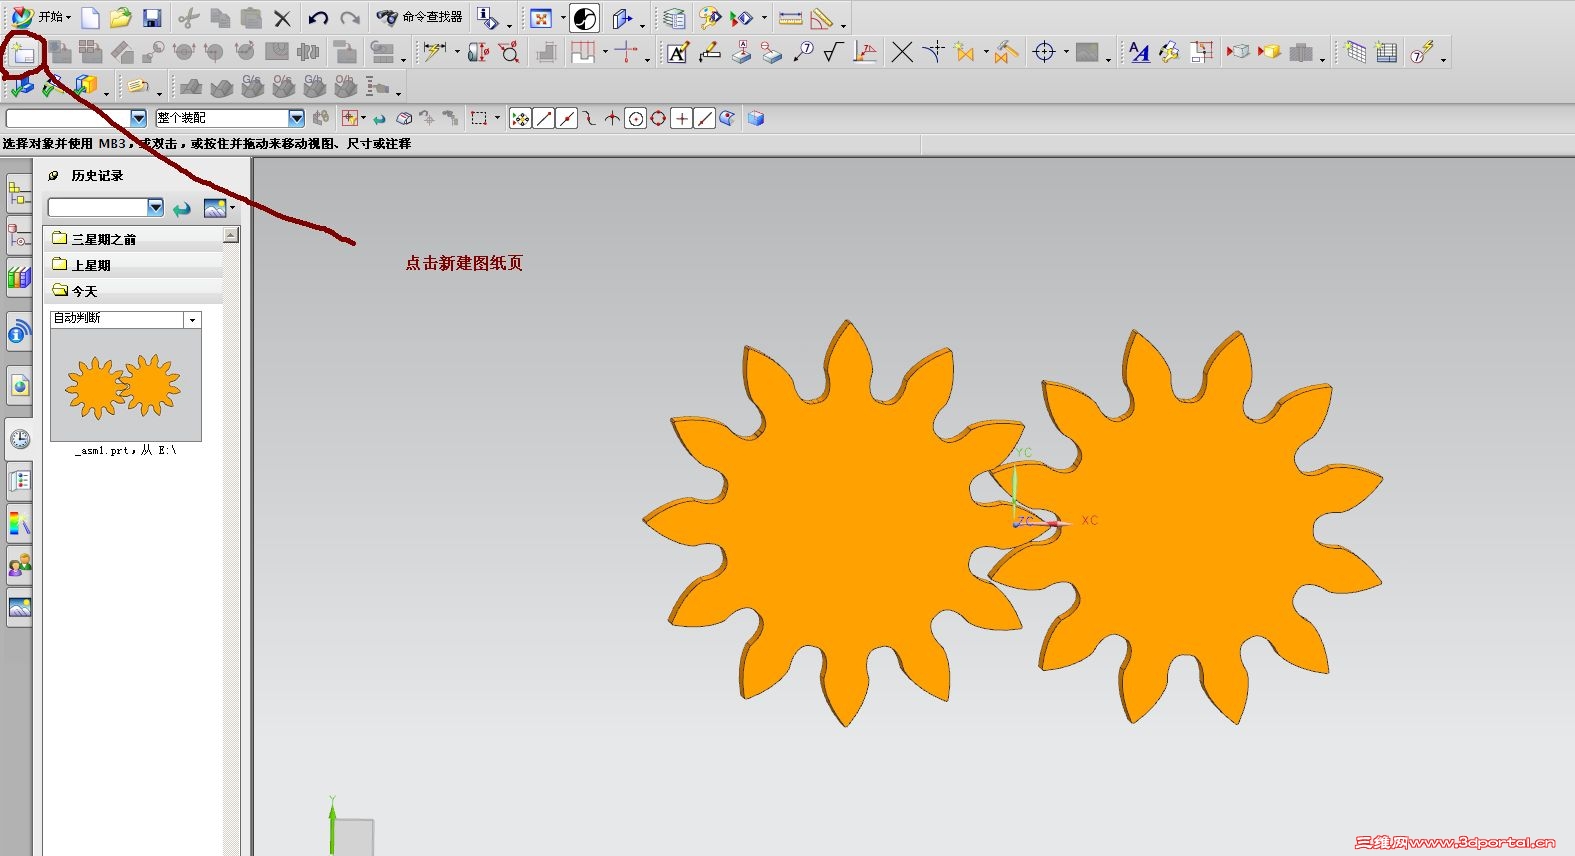This screenshot has width=1575, height=856.
Task: Toggle the black-and-white monochrome display button
Action: pyautogui.click(x=585, y=18)
